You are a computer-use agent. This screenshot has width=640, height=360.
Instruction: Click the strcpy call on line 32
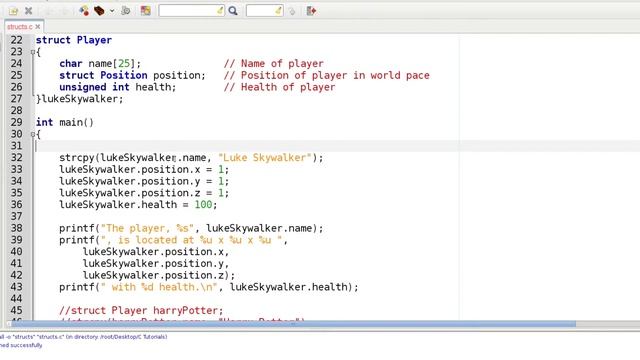click(191, 158)
